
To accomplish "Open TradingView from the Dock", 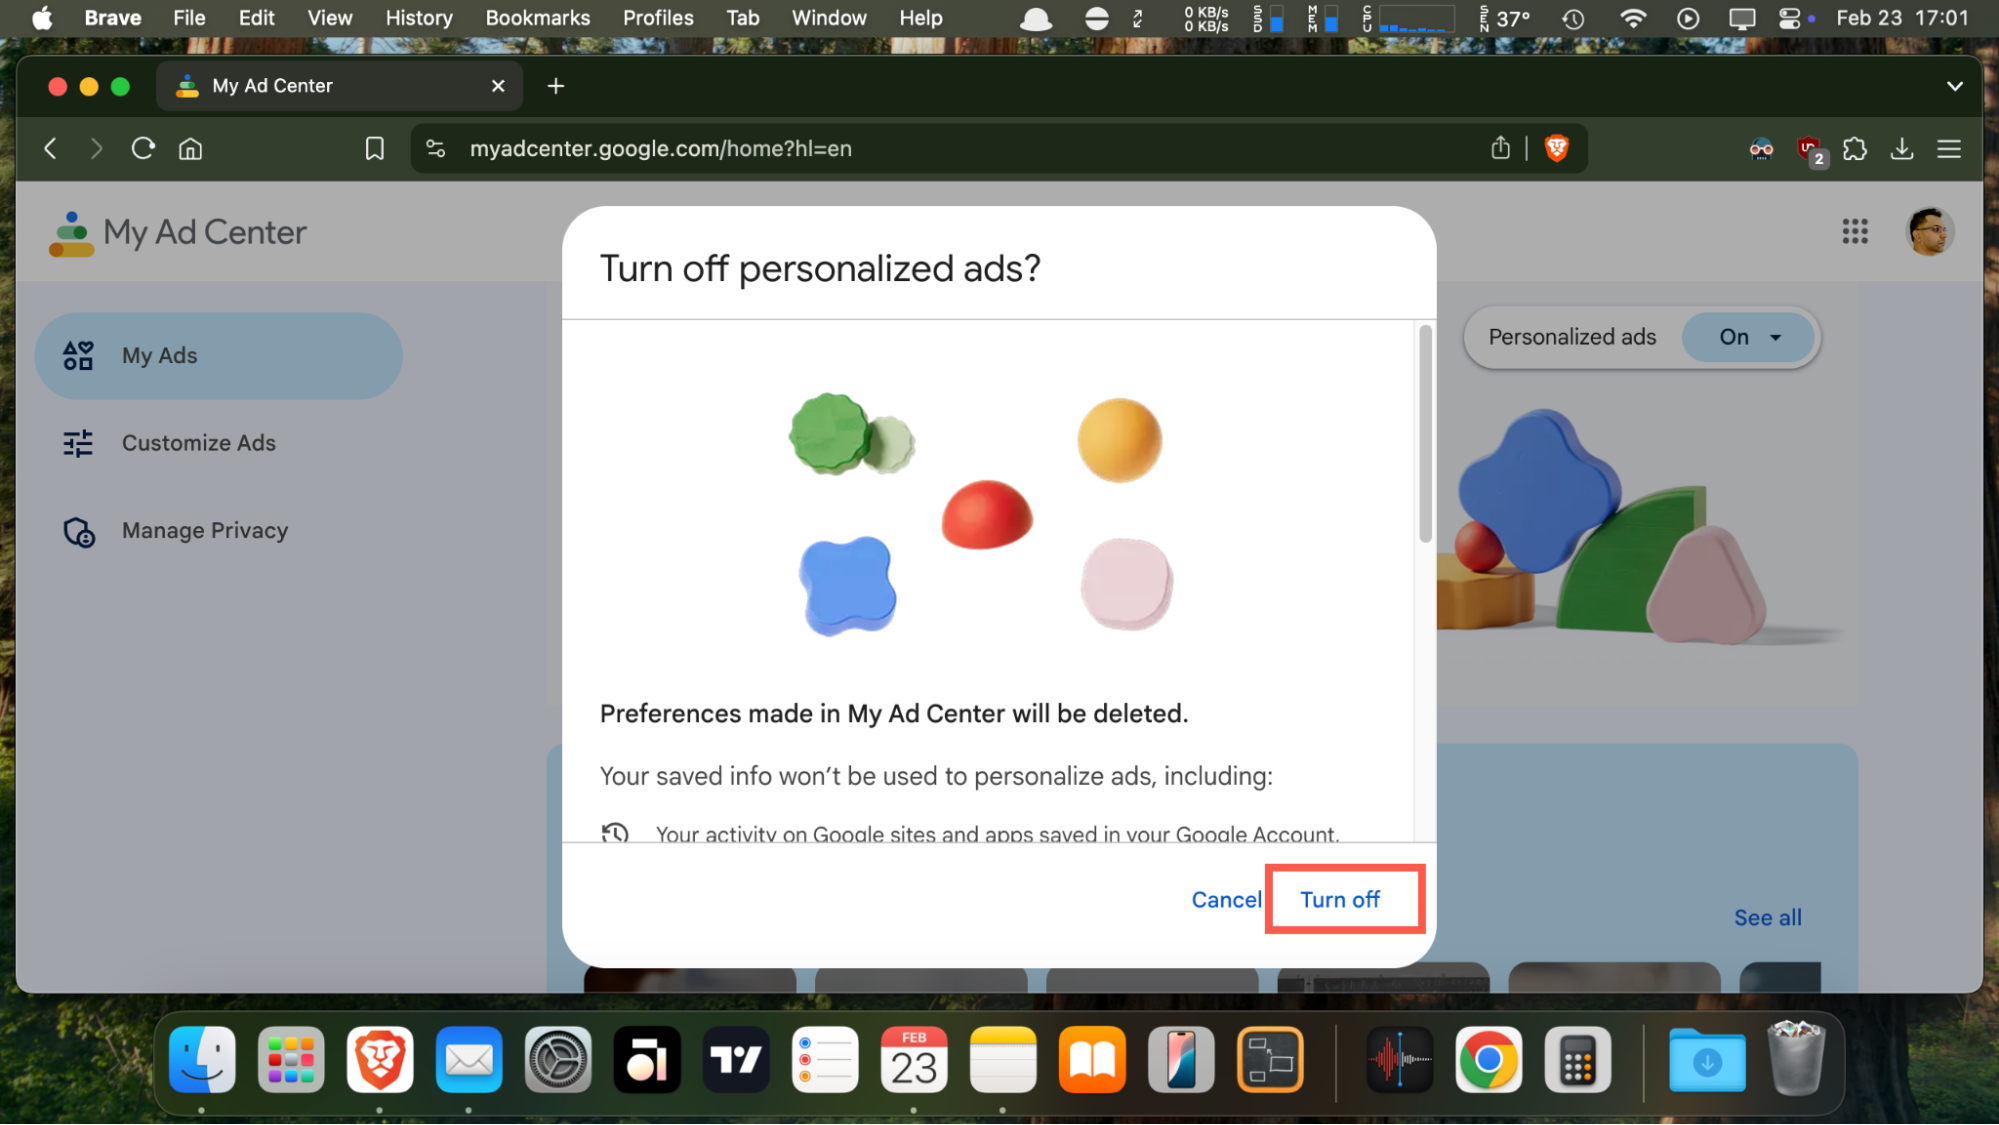I will tap(736, 1059).
